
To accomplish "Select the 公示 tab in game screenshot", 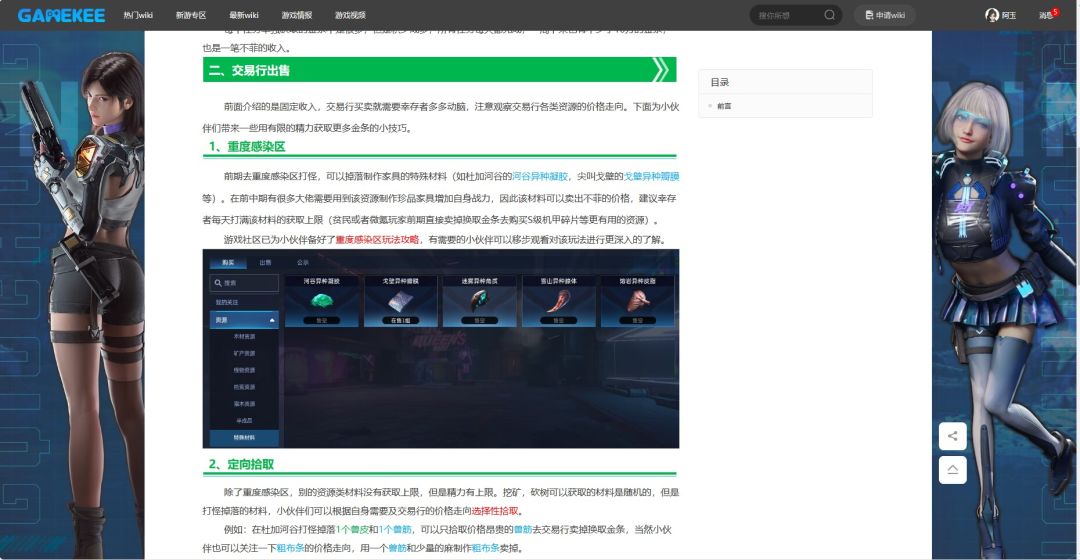I will pos(302,262).
